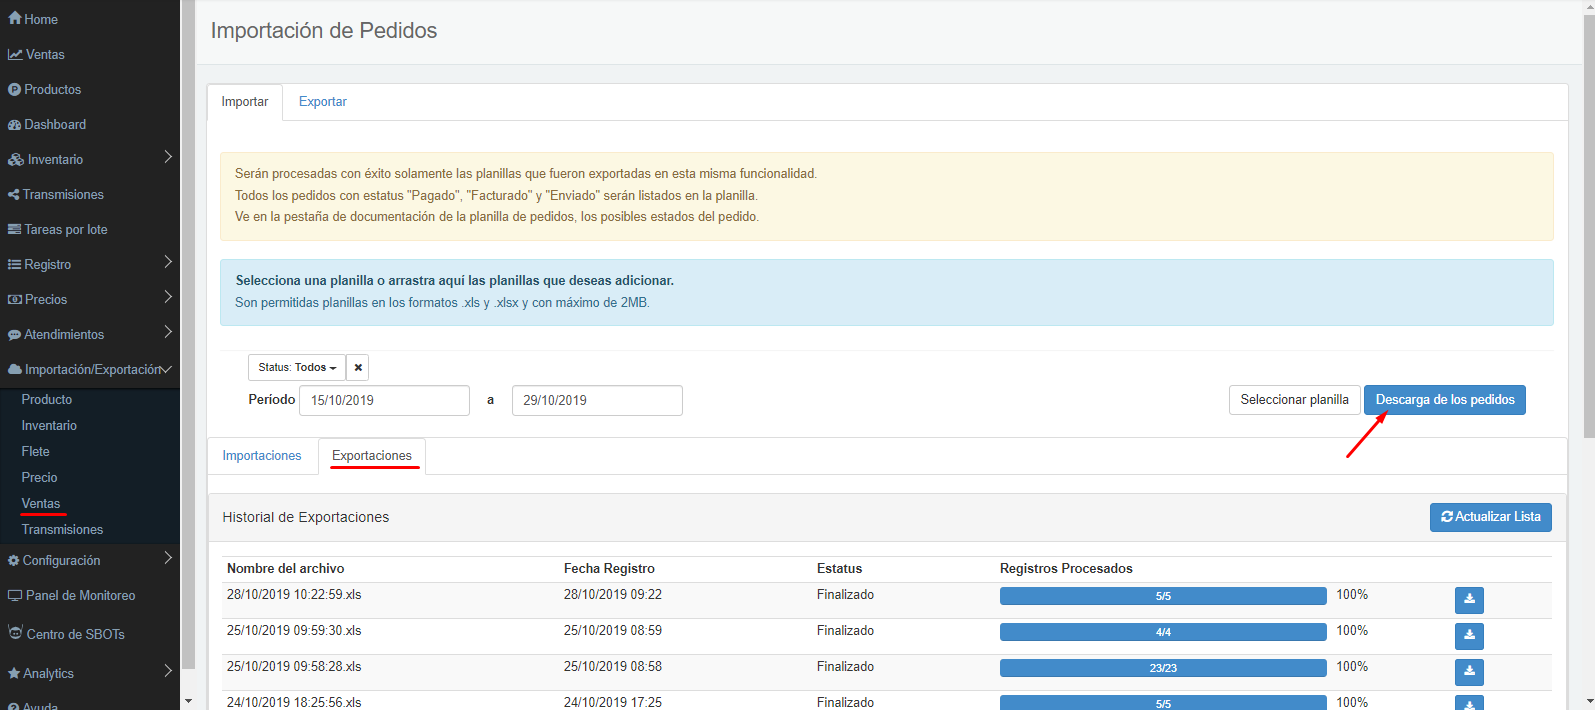Click the Ventas chart icon in sidebar
Image resolution: width=1595 pixels, height=710 pixels.
(x=15, y=55)
